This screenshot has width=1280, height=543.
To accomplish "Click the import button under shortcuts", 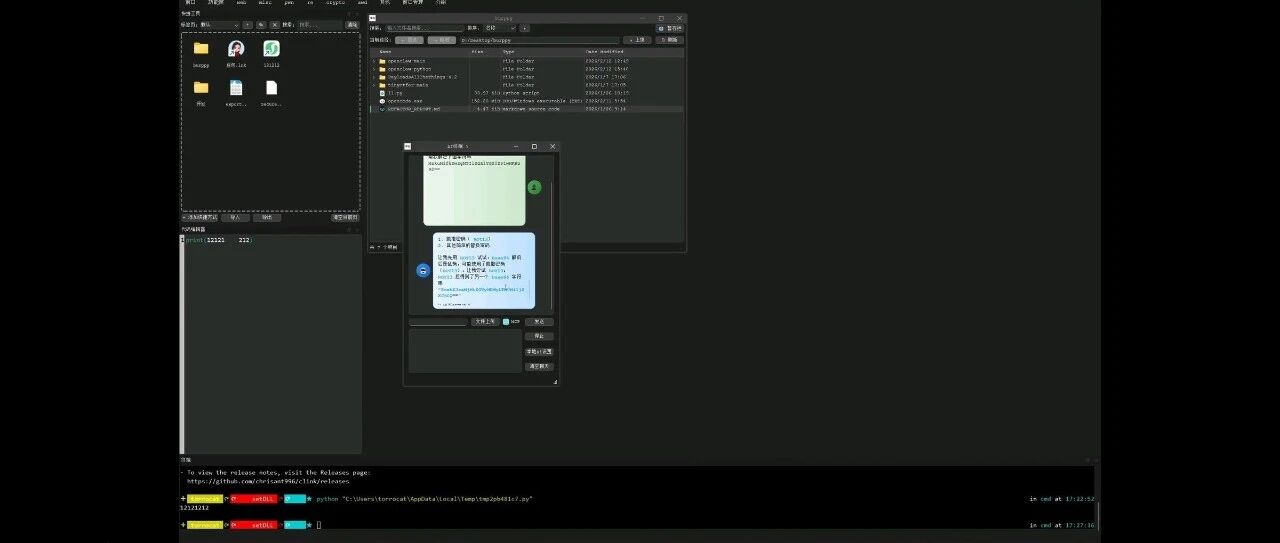I will pyautogui.click(x=235, y=217).
